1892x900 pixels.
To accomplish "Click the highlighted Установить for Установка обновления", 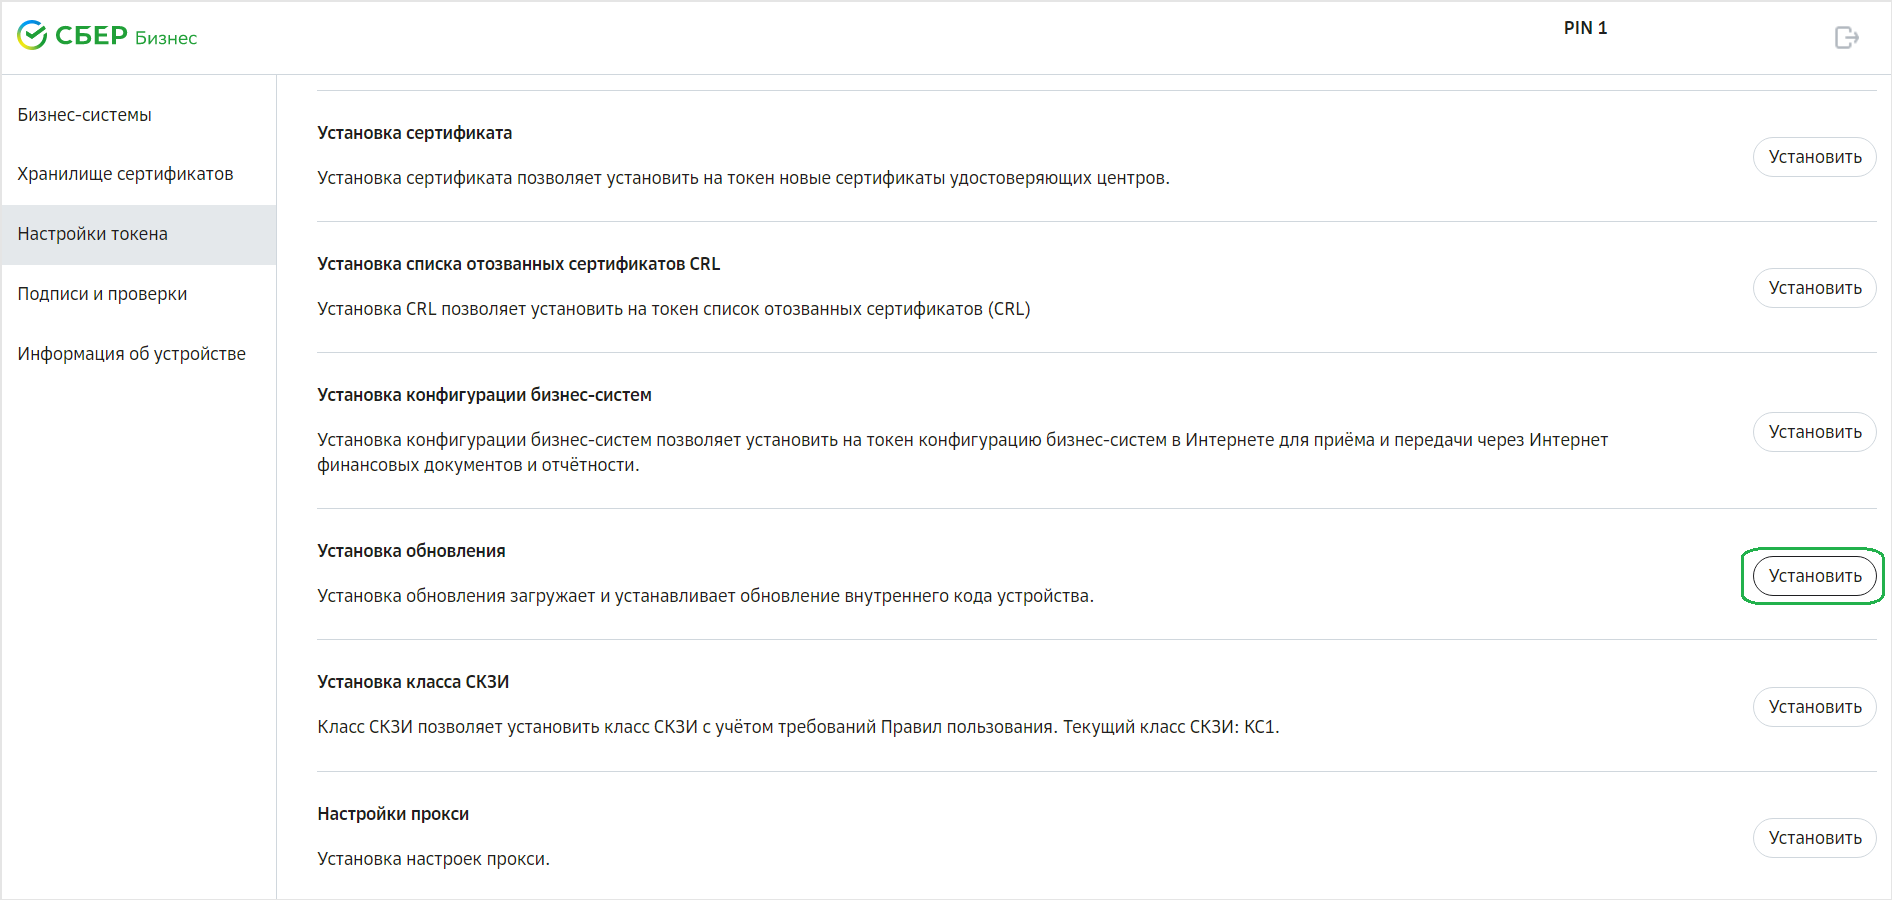I will click(1814, 576).
